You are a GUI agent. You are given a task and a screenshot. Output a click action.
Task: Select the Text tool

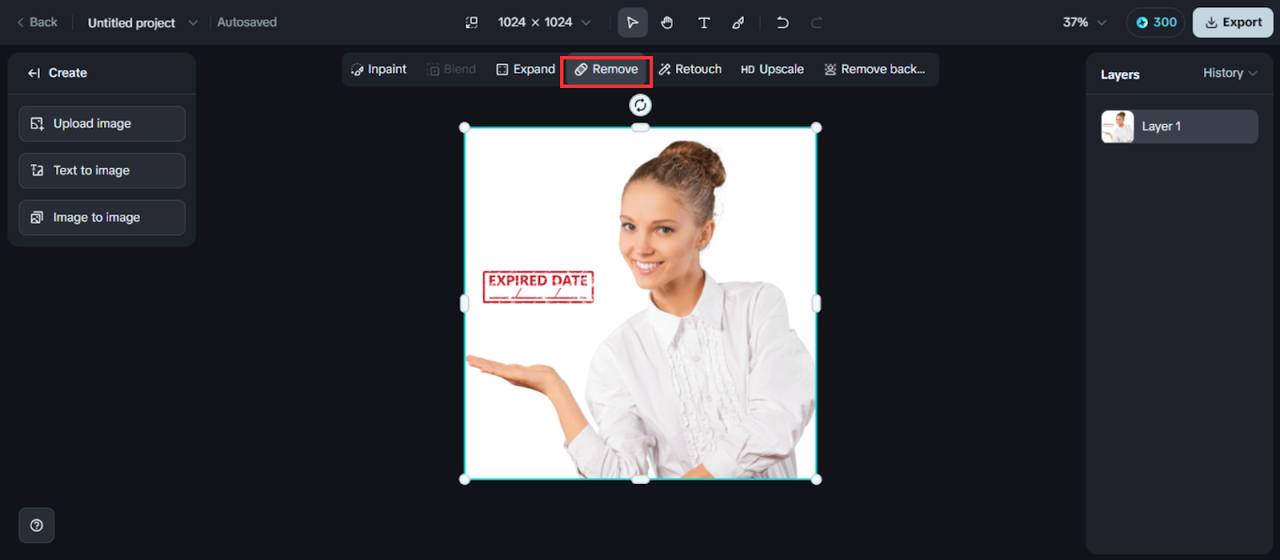tap(704, 22)
